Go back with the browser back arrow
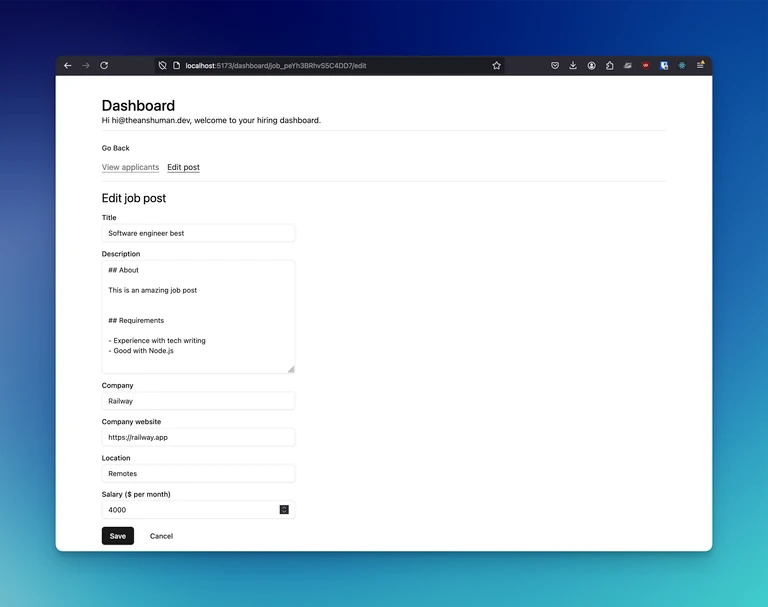Viewport: 768px width, 607px height. click(x=68, y=66)
